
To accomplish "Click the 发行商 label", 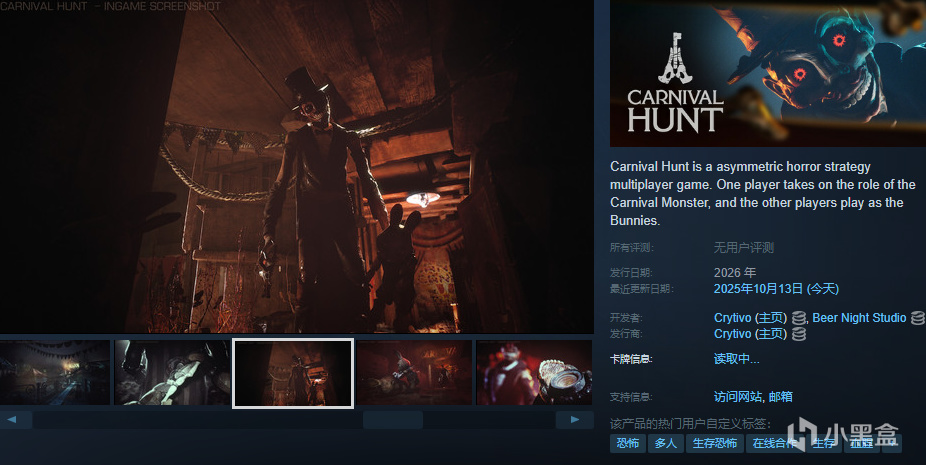I will (626, 334).
